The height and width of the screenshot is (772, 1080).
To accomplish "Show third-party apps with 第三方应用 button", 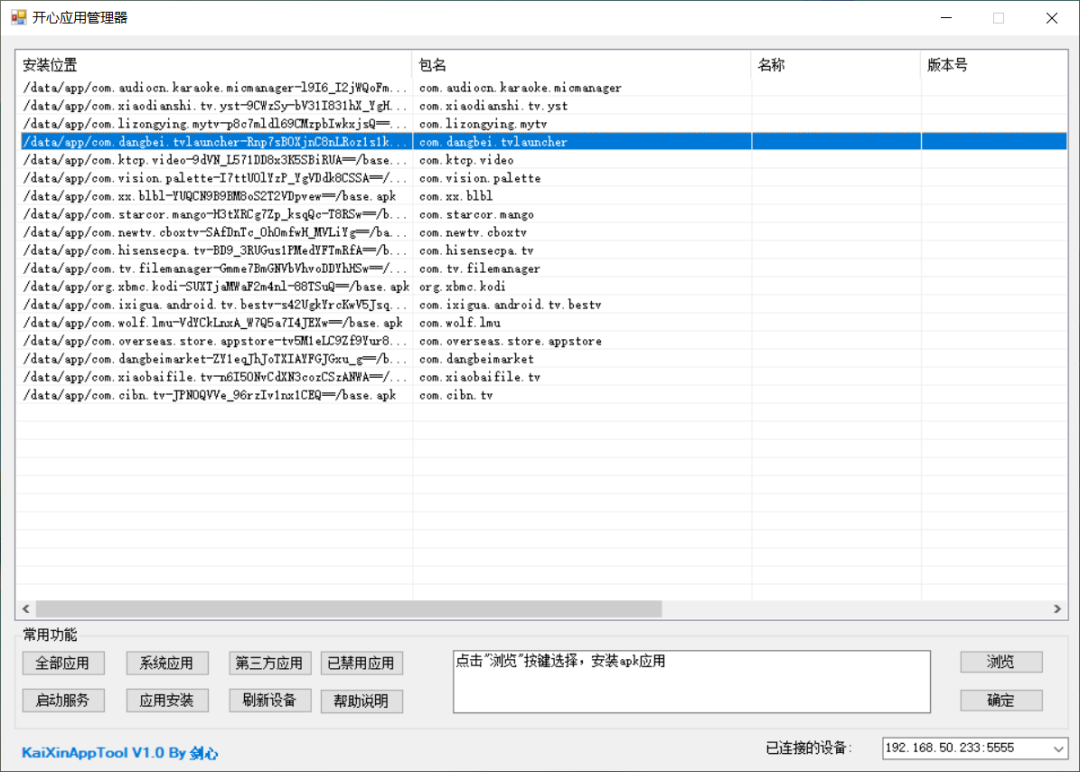I will [269, 663].
